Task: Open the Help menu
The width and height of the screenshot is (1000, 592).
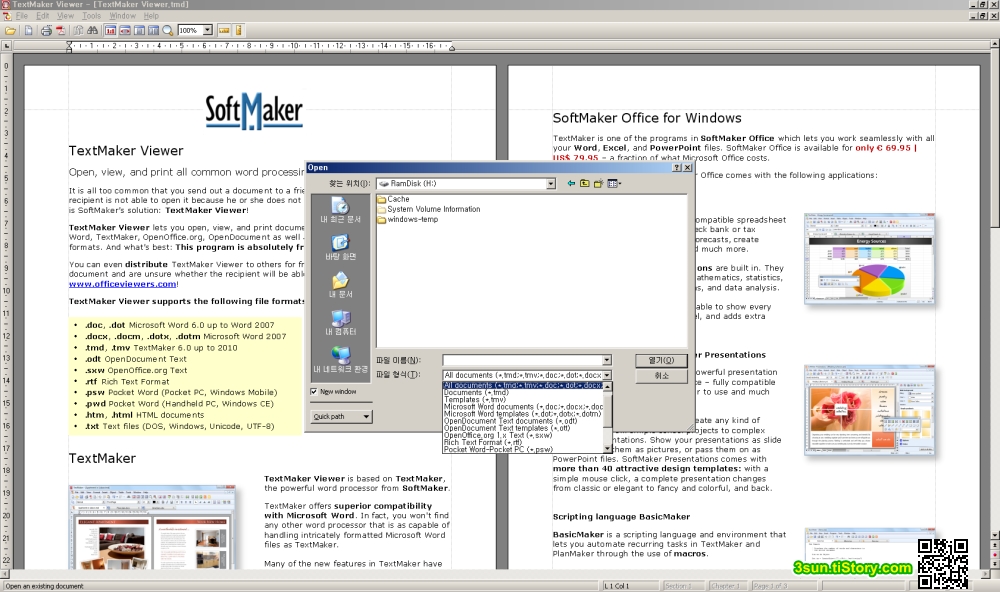Action: 151,16
